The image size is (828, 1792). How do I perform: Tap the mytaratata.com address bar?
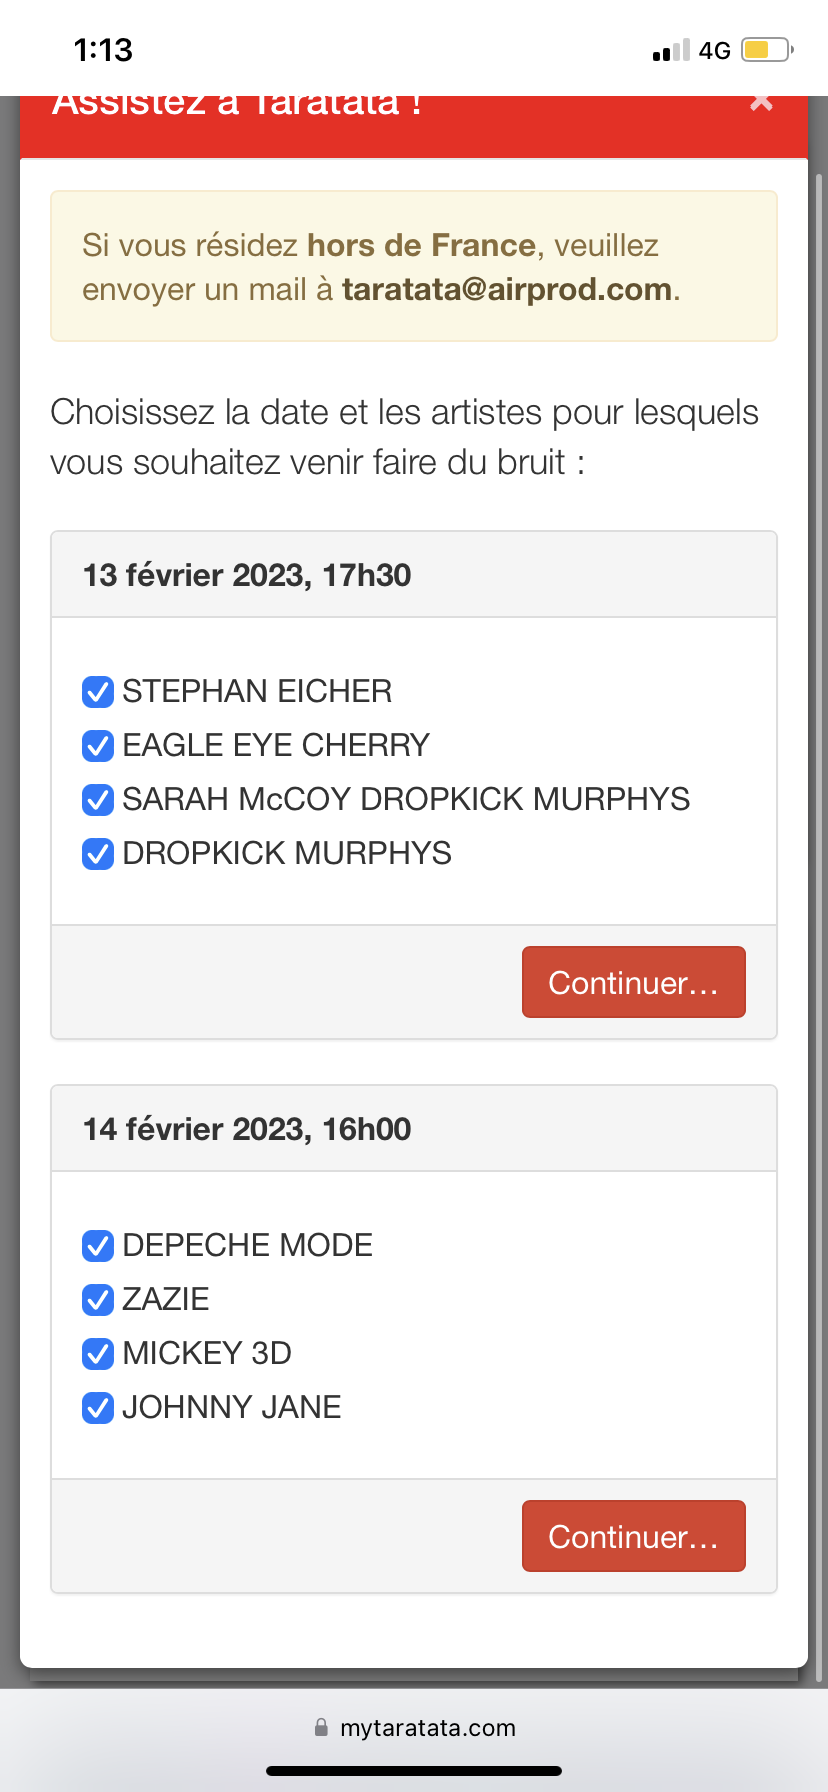pyautogui.click(x=427, y=1728)
